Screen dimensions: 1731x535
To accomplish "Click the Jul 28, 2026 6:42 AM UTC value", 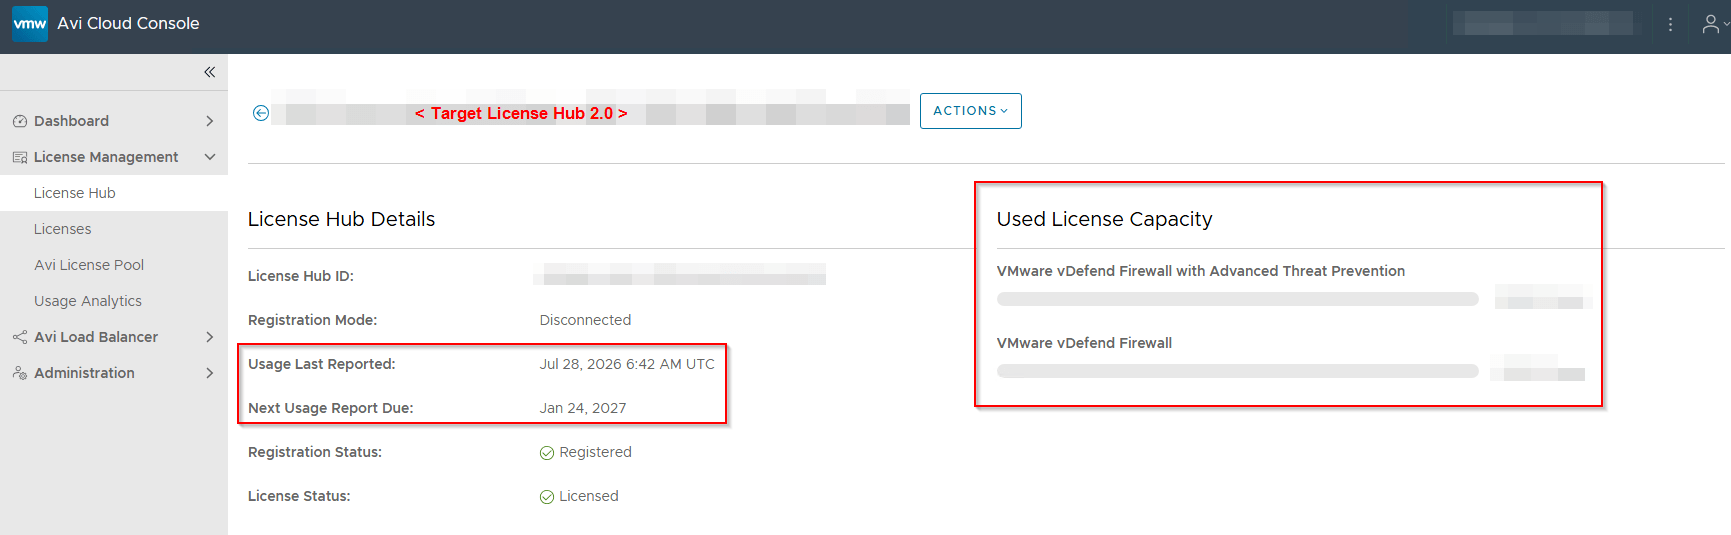I will click(627, 364).
